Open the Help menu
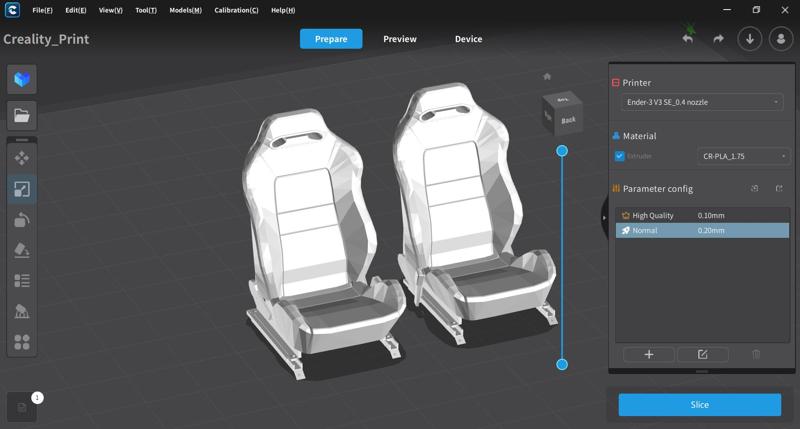 click(283, 10)
